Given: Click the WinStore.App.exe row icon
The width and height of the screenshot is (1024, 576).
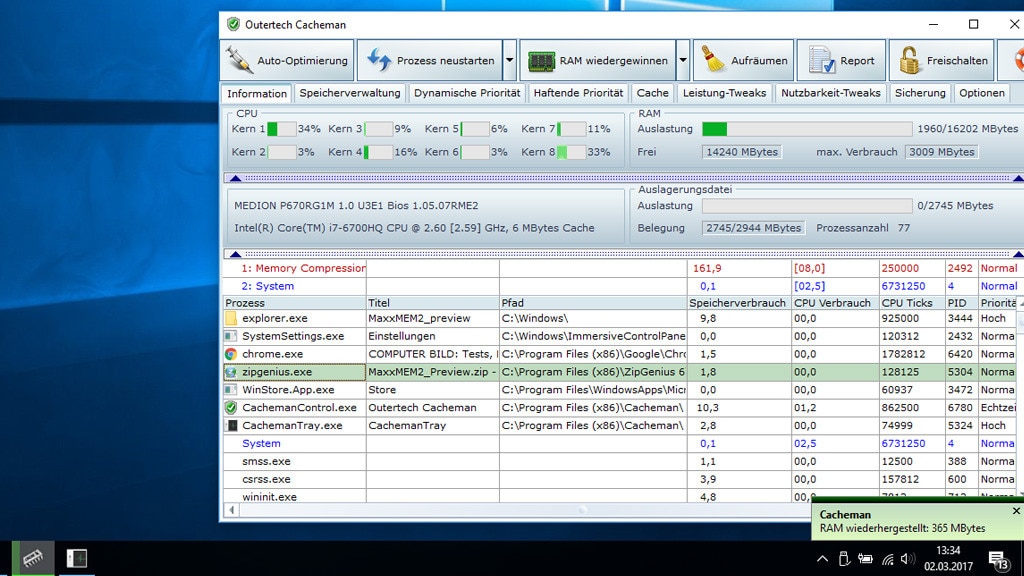Looking at the screenshot, I should 231,389.
